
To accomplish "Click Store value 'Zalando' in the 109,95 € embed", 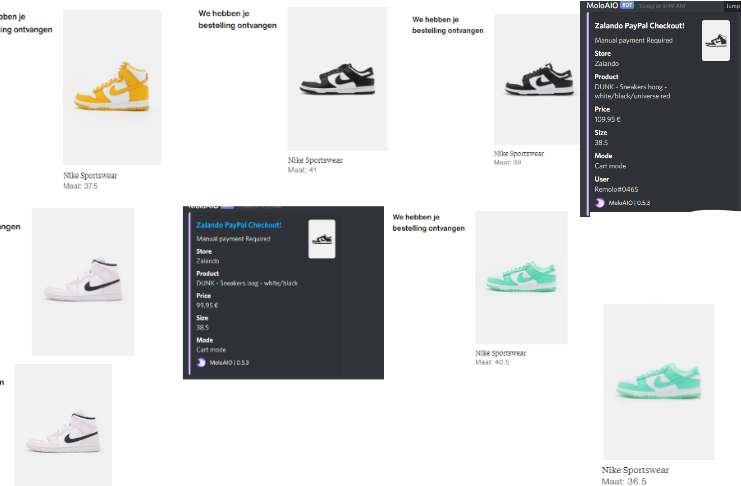I will [606, 64].
